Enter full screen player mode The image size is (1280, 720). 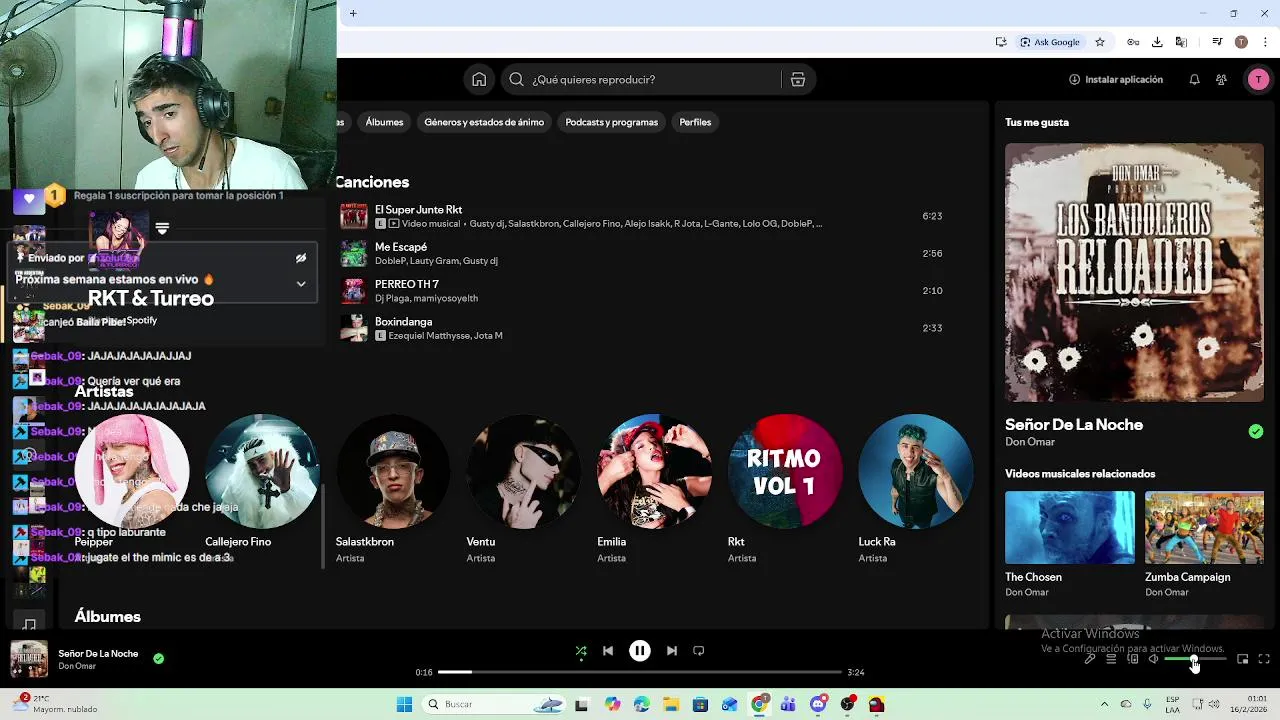click(x=1264, y=659)
